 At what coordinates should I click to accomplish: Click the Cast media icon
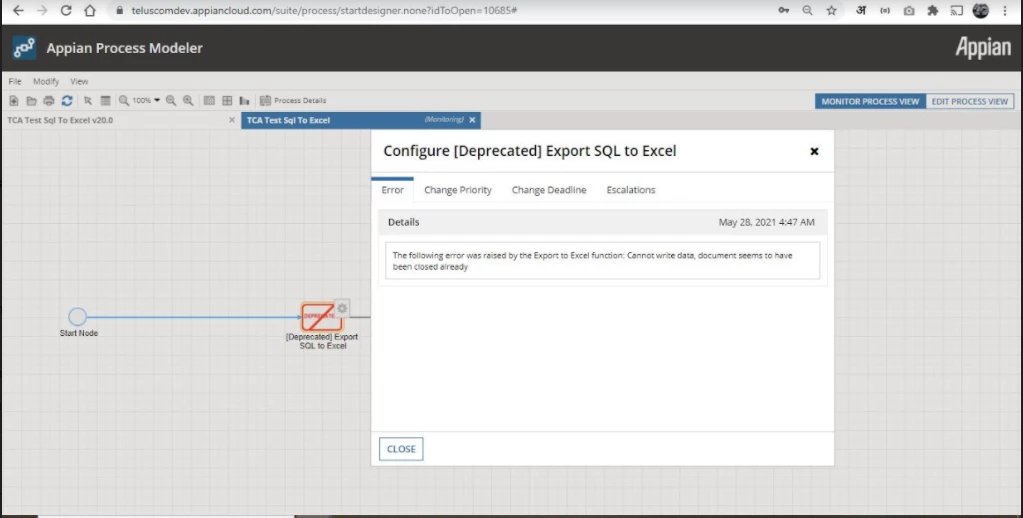tap(956, 10)
